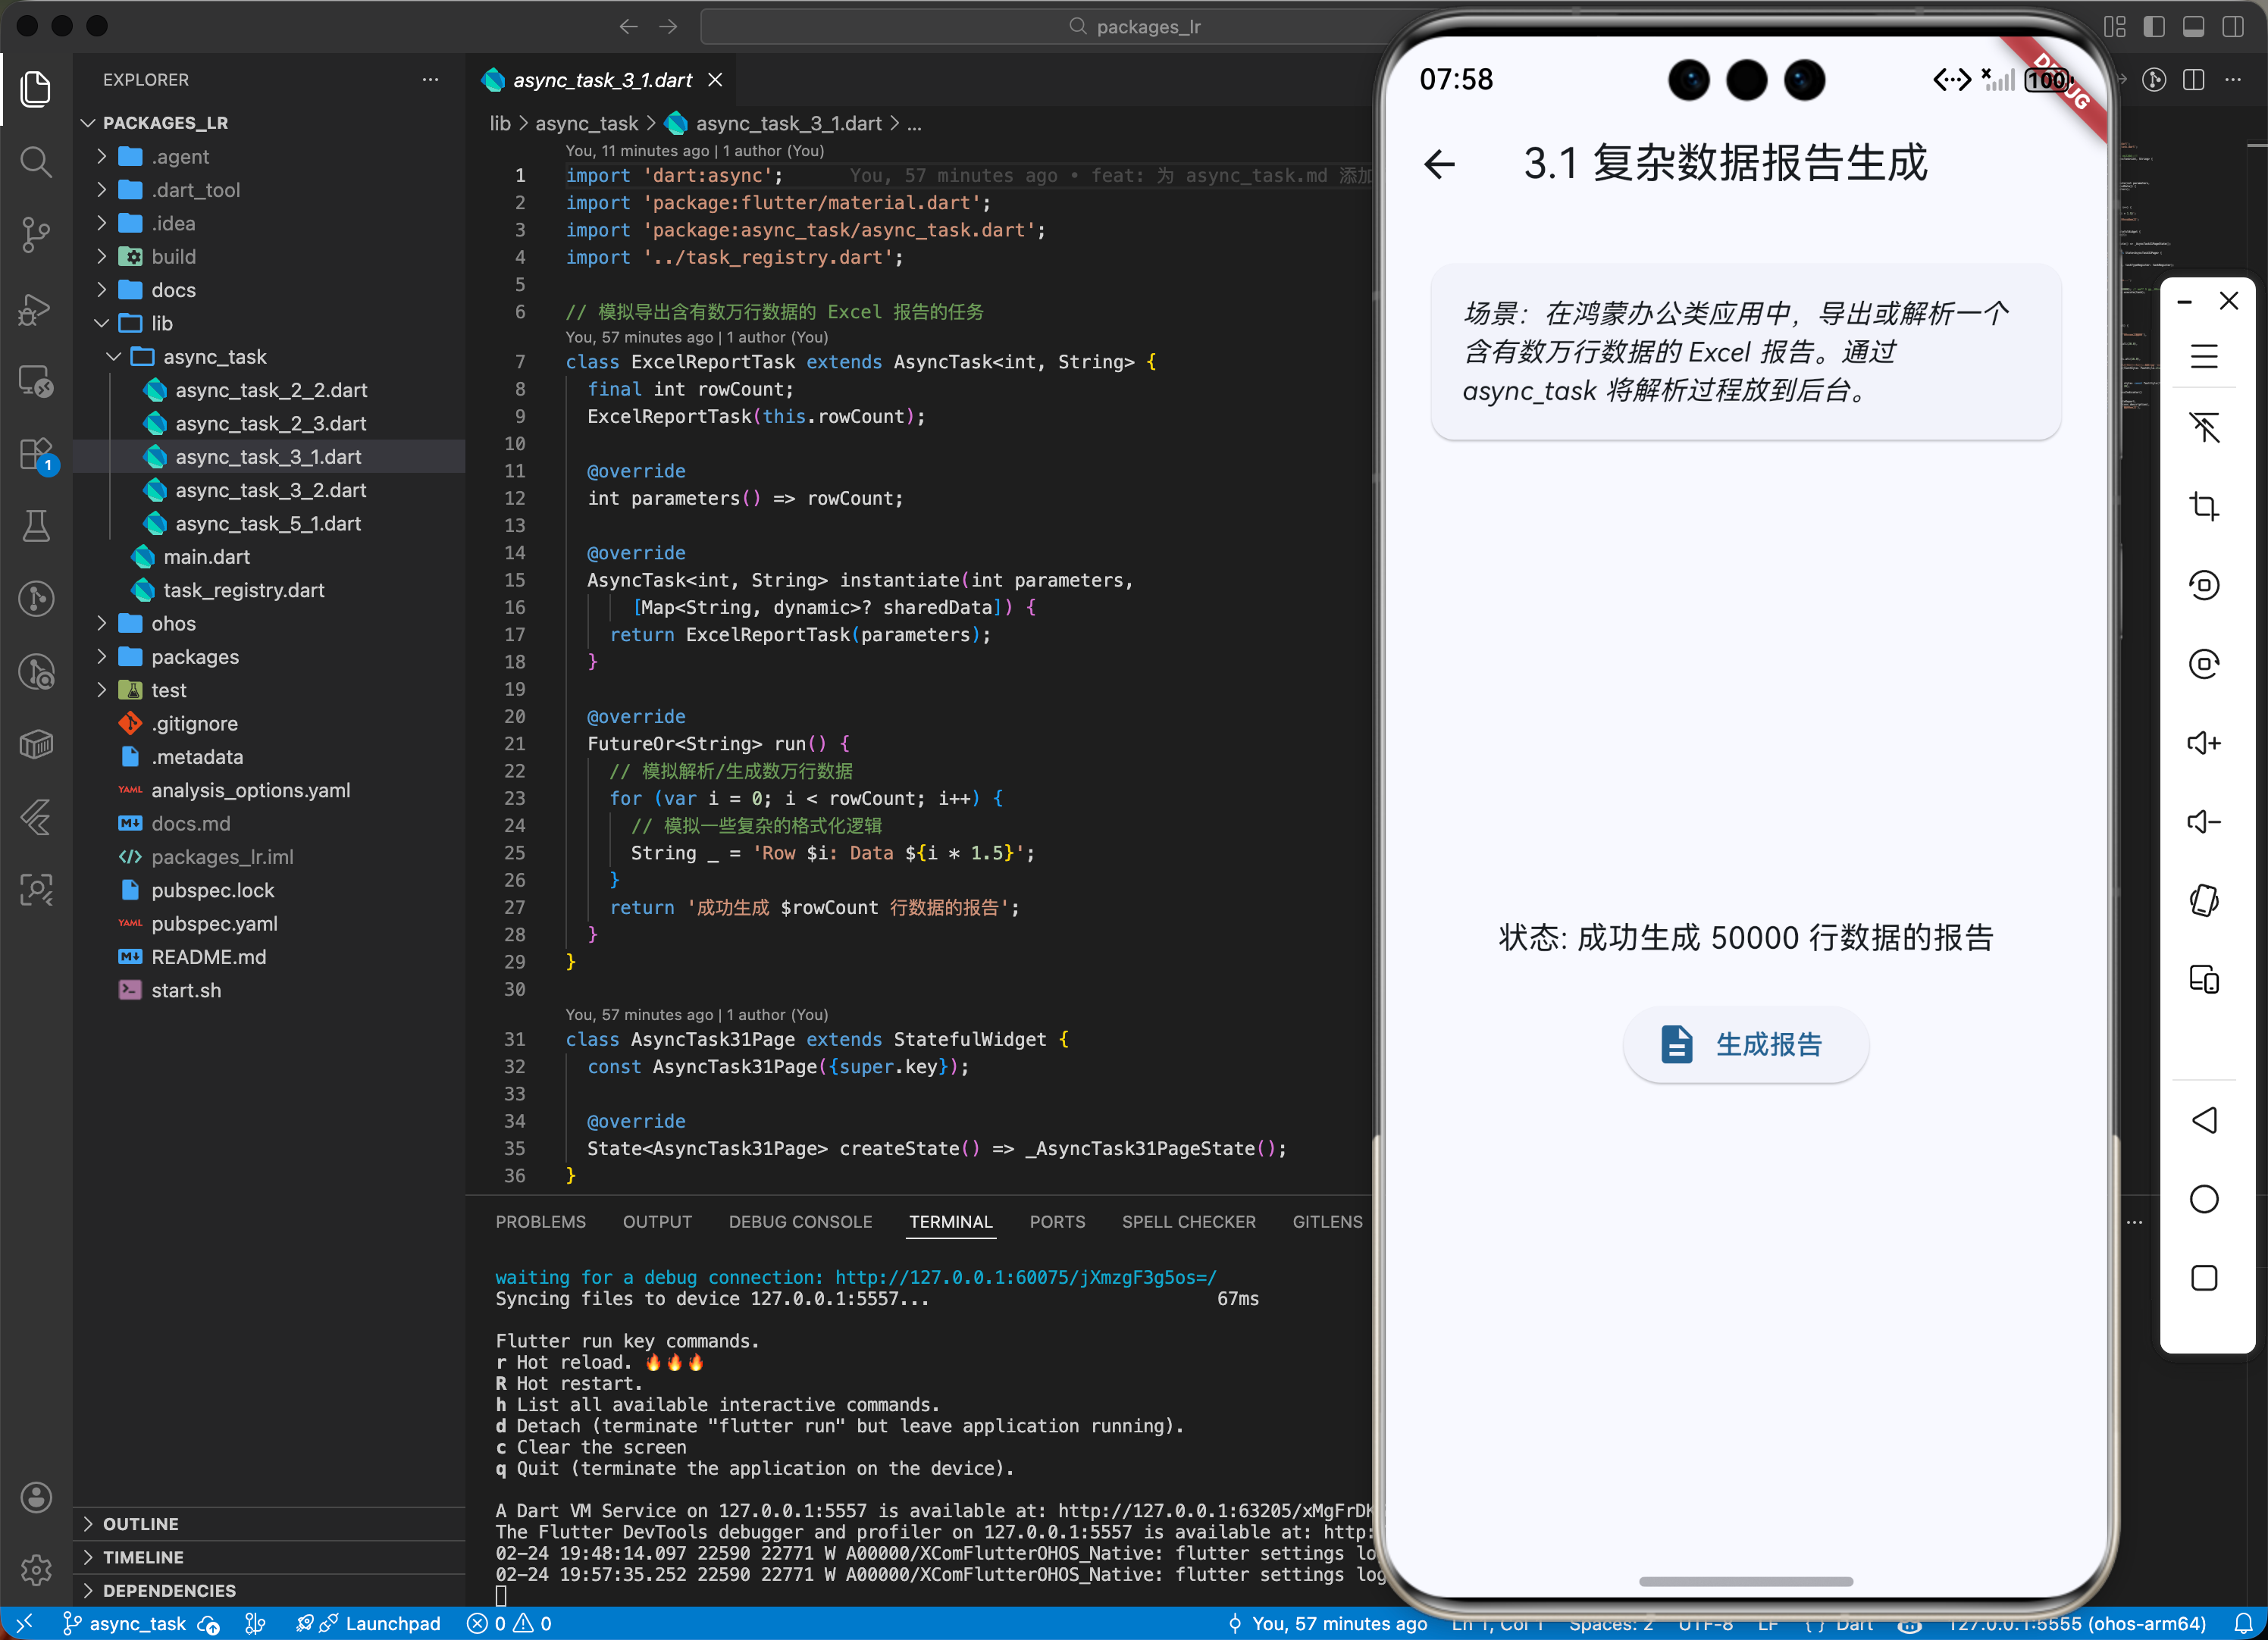Open the Extensions view
The image size is (2268, 1640).
36,455
